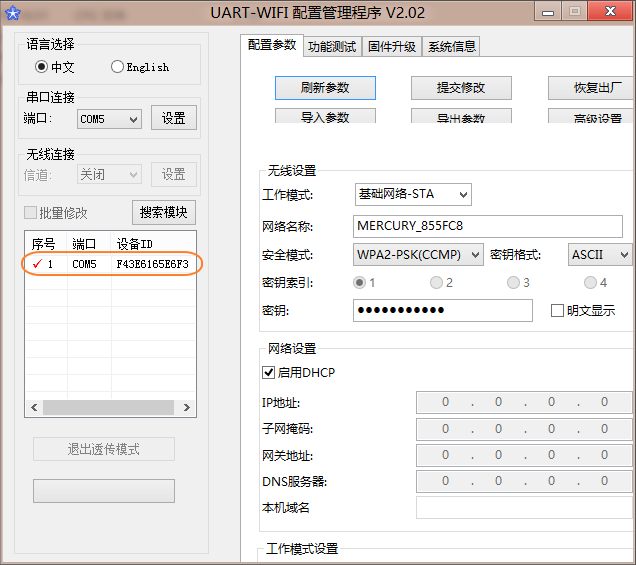Click 恢复出厂 button
The width and height of the screenshot is (636, 565).
tap(592, 88)
